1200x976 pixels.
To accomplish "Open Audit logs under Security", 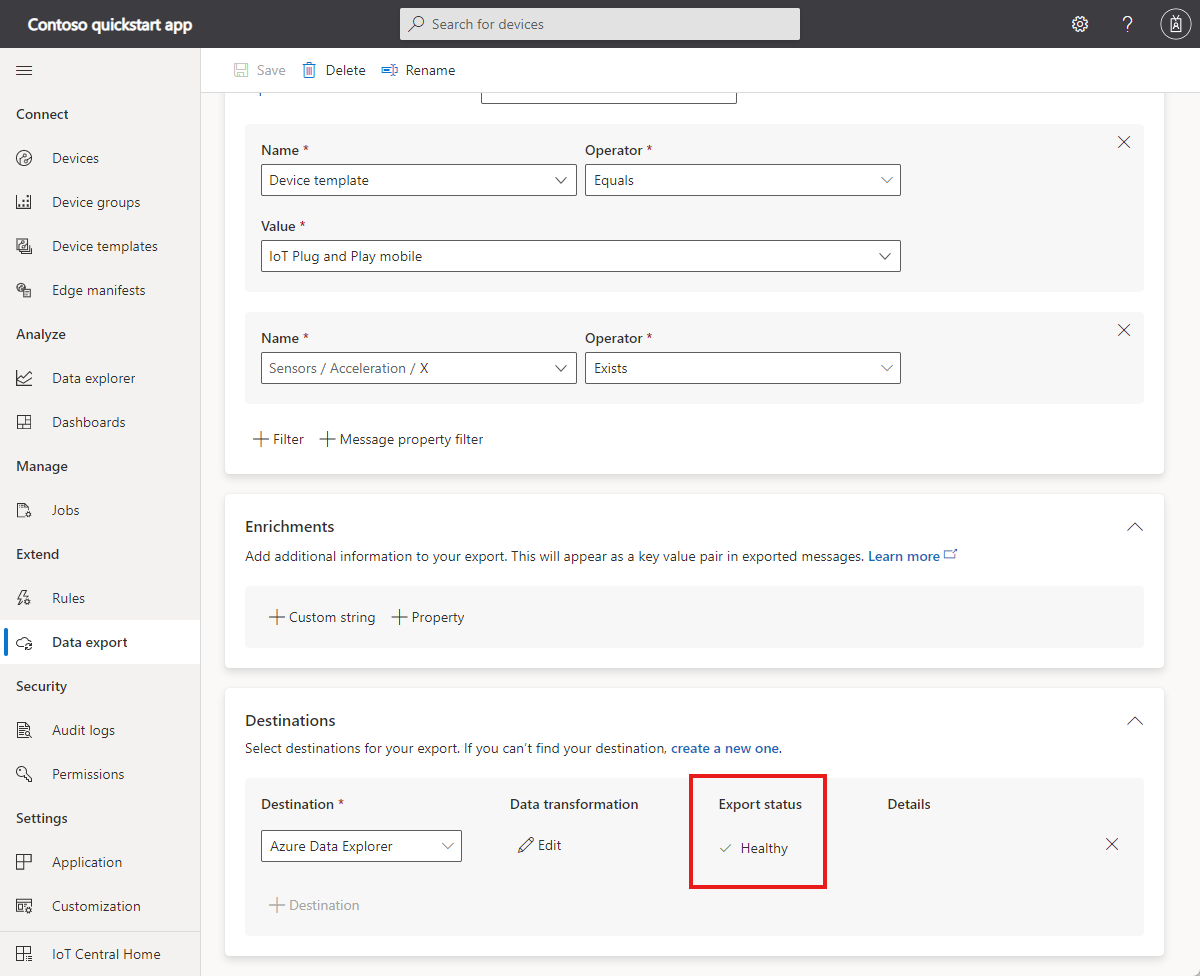I will pyautogui.click(x=81, y=729).
